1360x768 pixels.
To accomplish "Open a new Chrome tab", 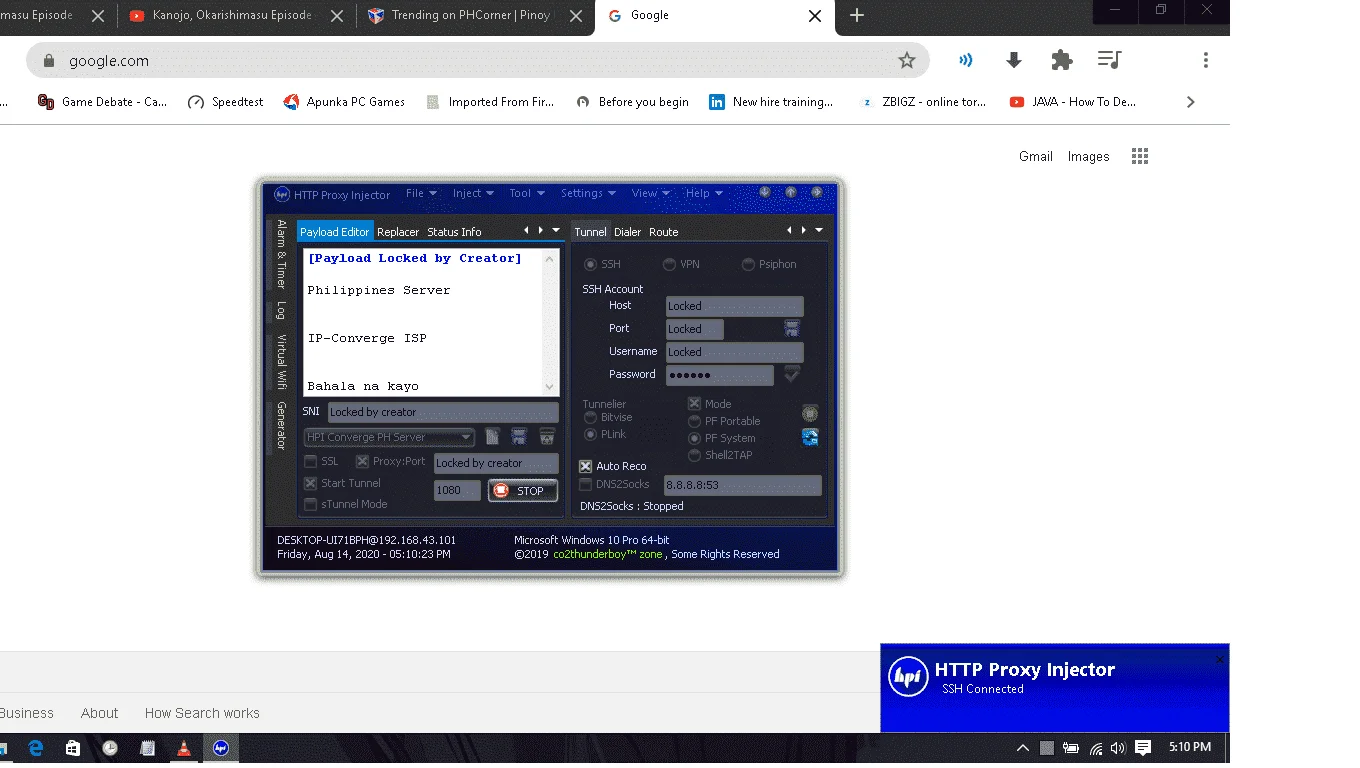I will click(x=857, y=16).
